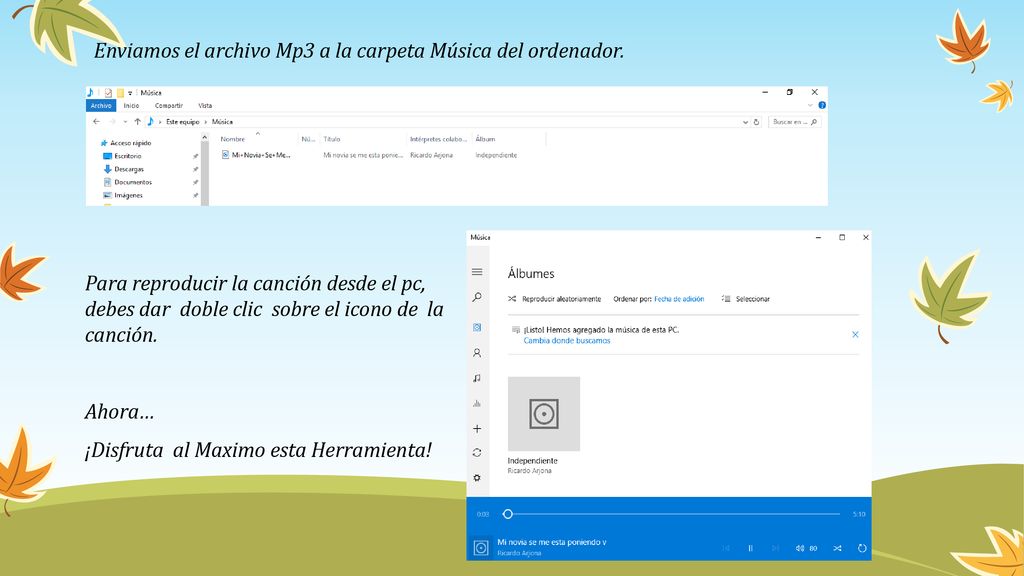Screen dimensions: 1024x576
Task: Click 'Música' in the address breadcrumb
Action: pyautogui.click(x=222, y=122)
